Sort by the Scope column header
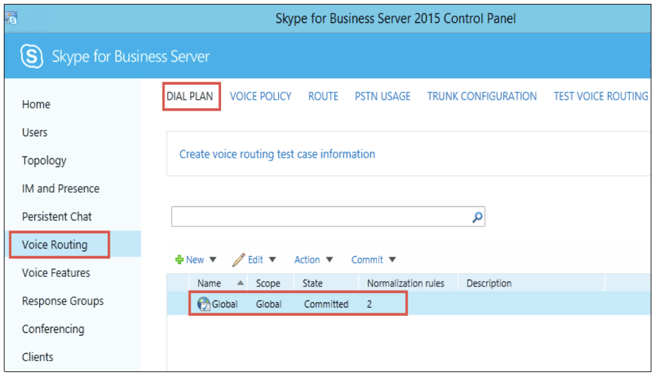Image resolution: width=655 pixels, height=376 pixels. click(268, 283)
